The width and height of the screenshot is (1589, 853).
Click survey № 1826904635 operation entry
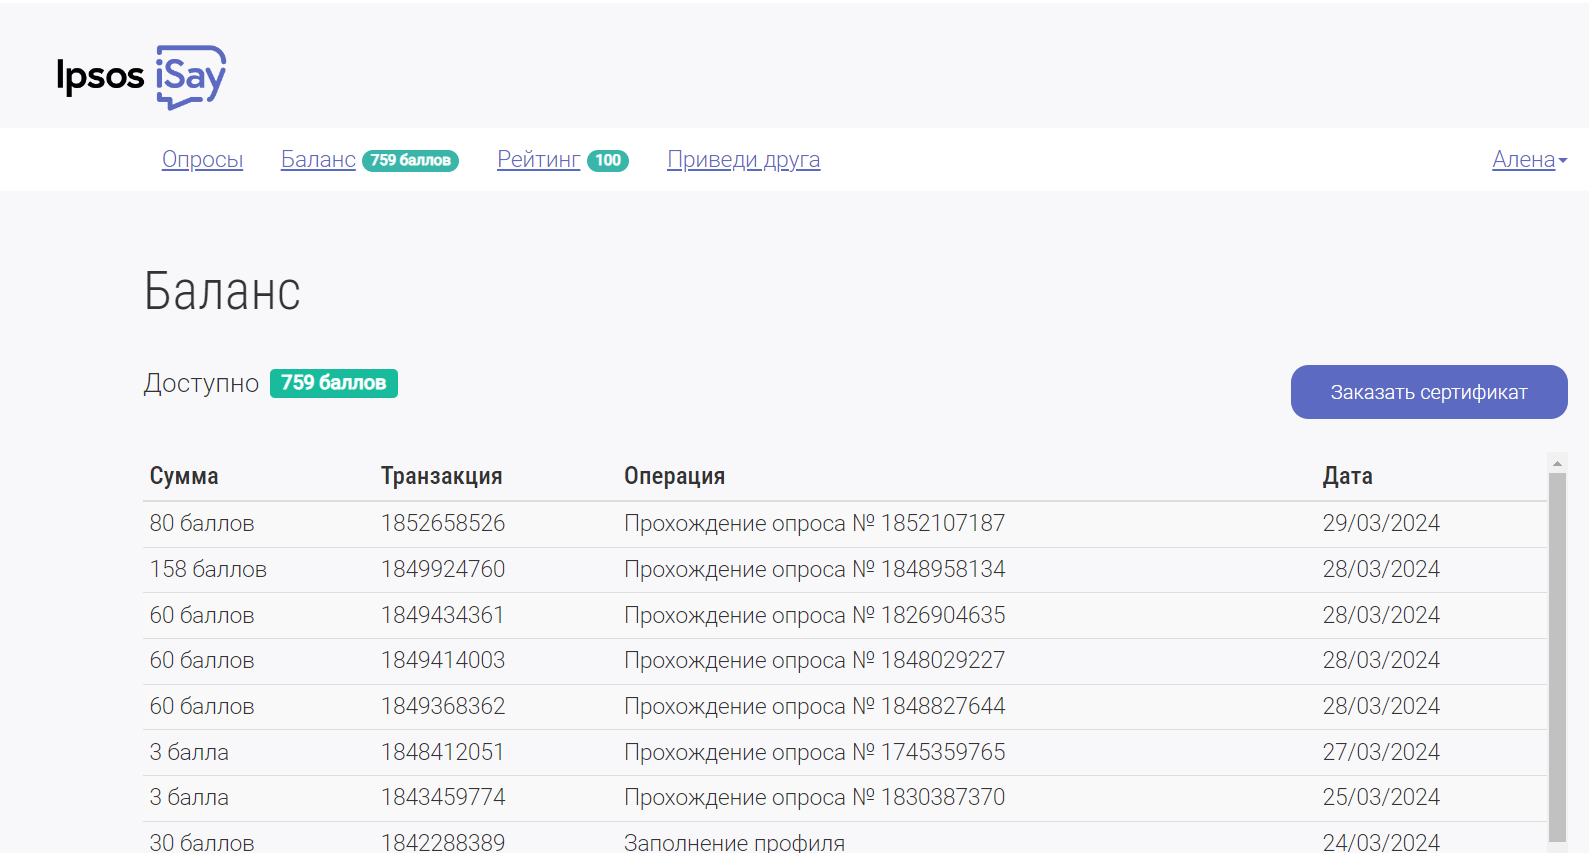point(814,616)
